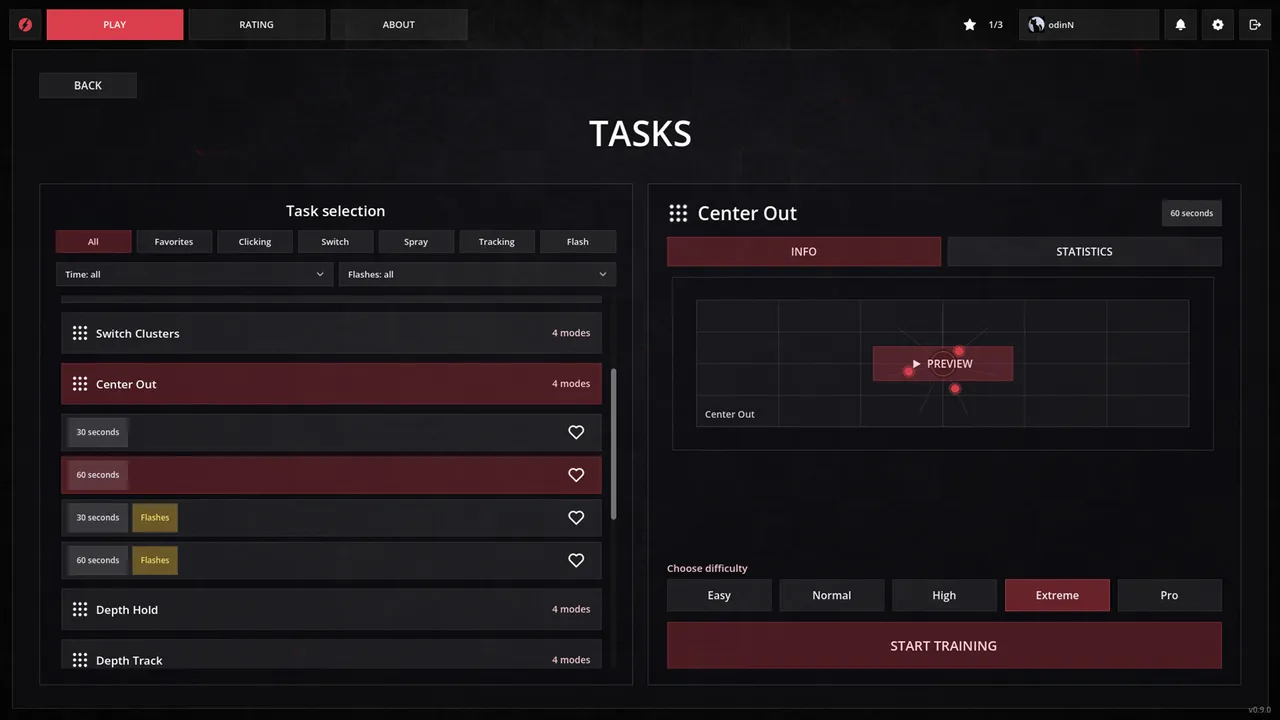1280x720 pixels.
Task: Click the red app logo icon
Action: click(25, 25)
